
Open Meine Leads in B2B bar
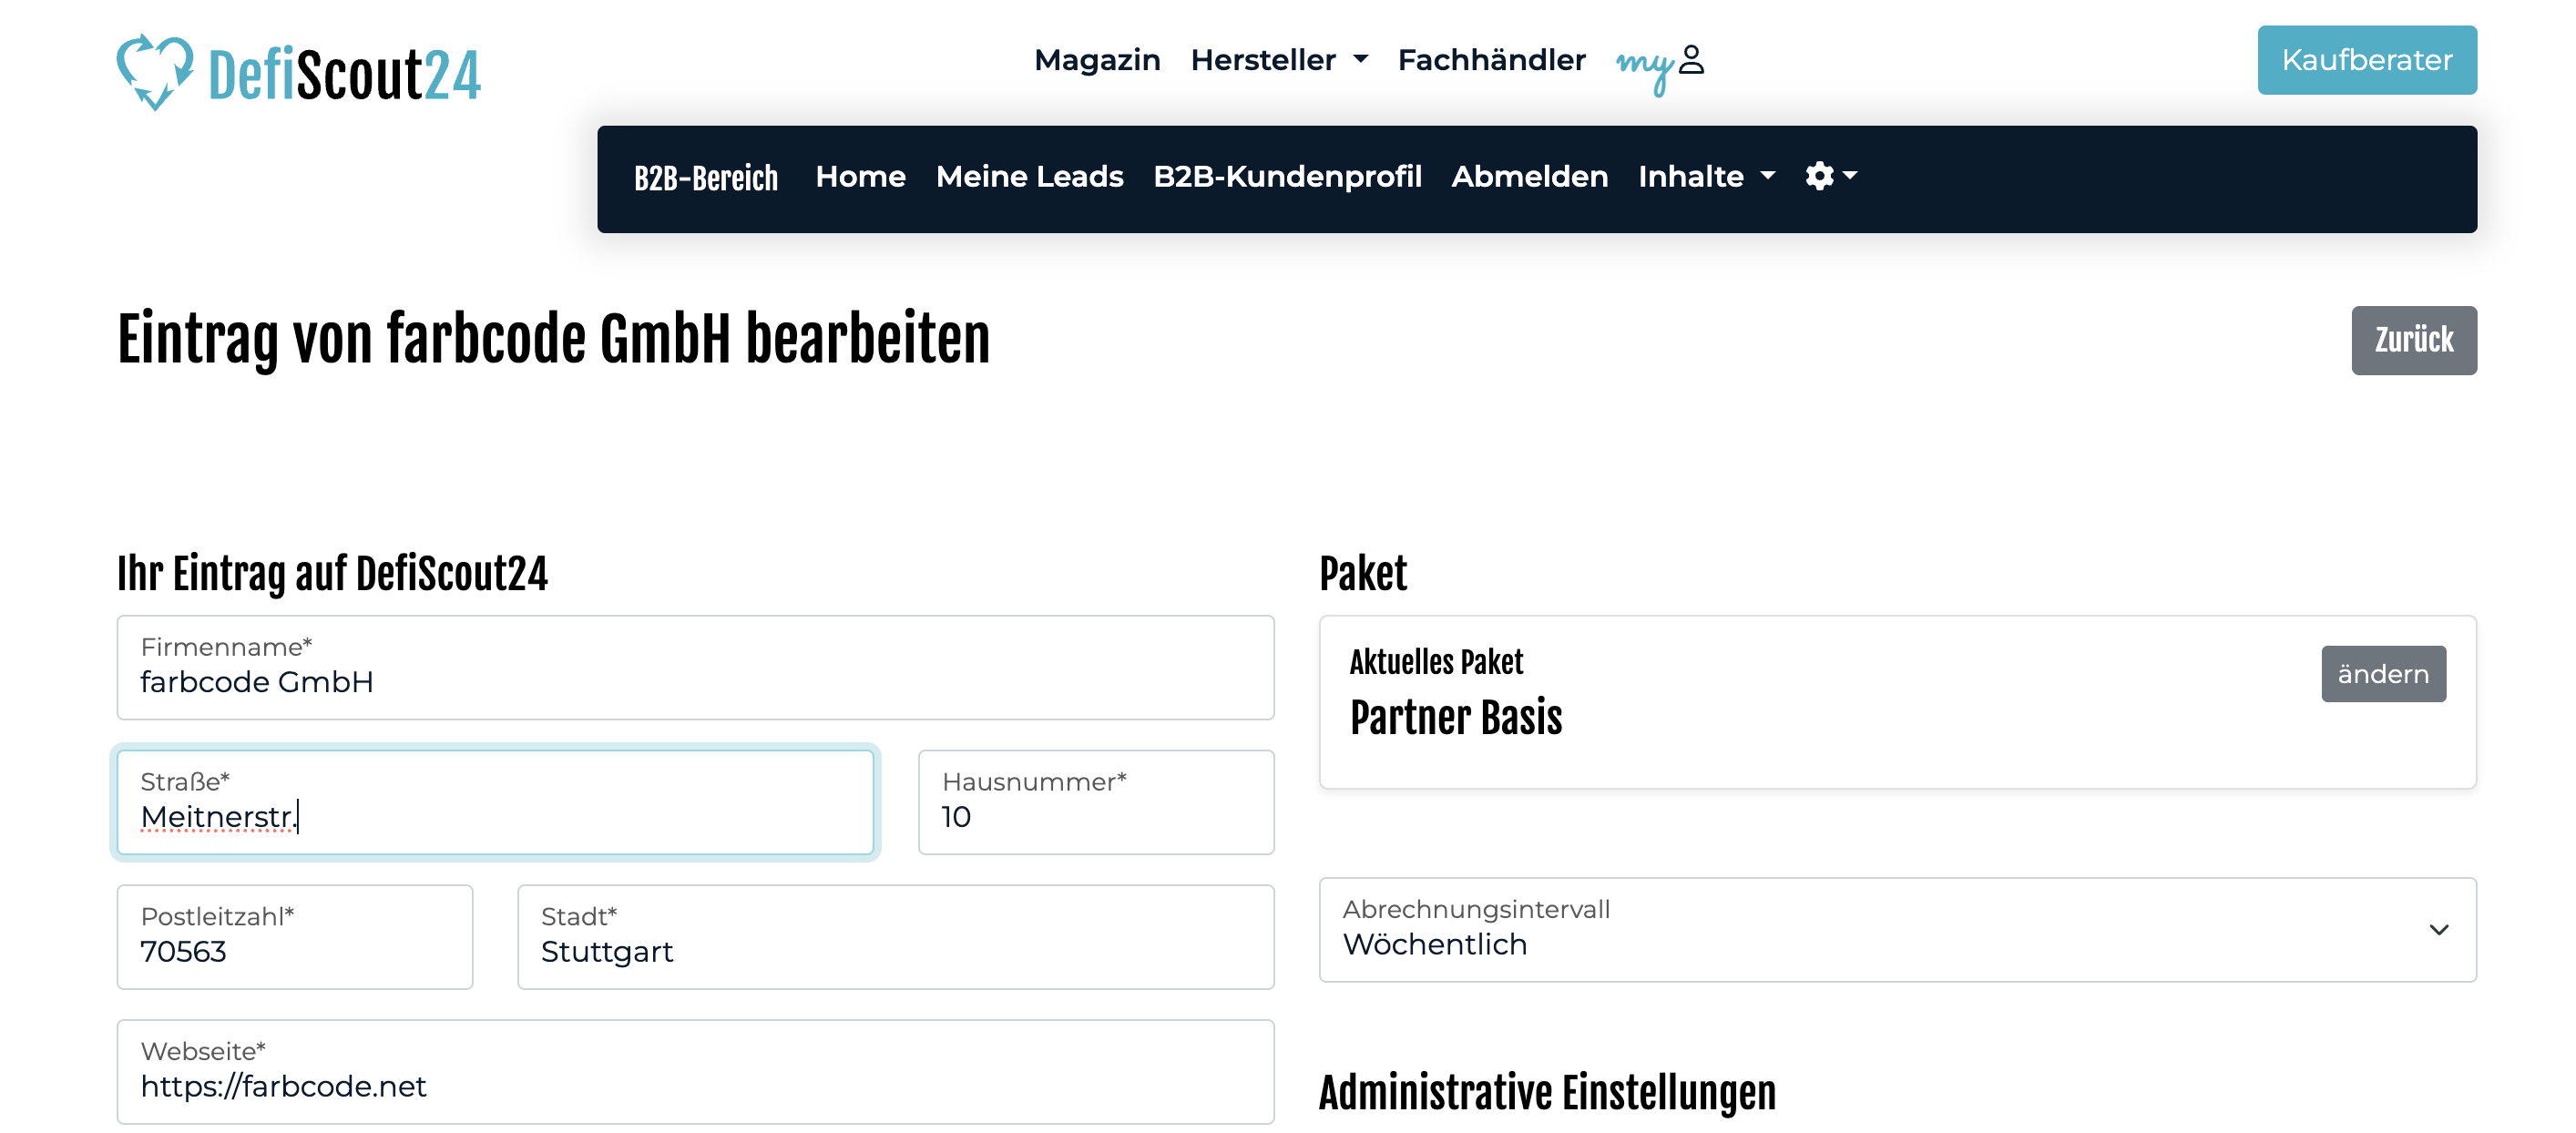point(1029,176)
